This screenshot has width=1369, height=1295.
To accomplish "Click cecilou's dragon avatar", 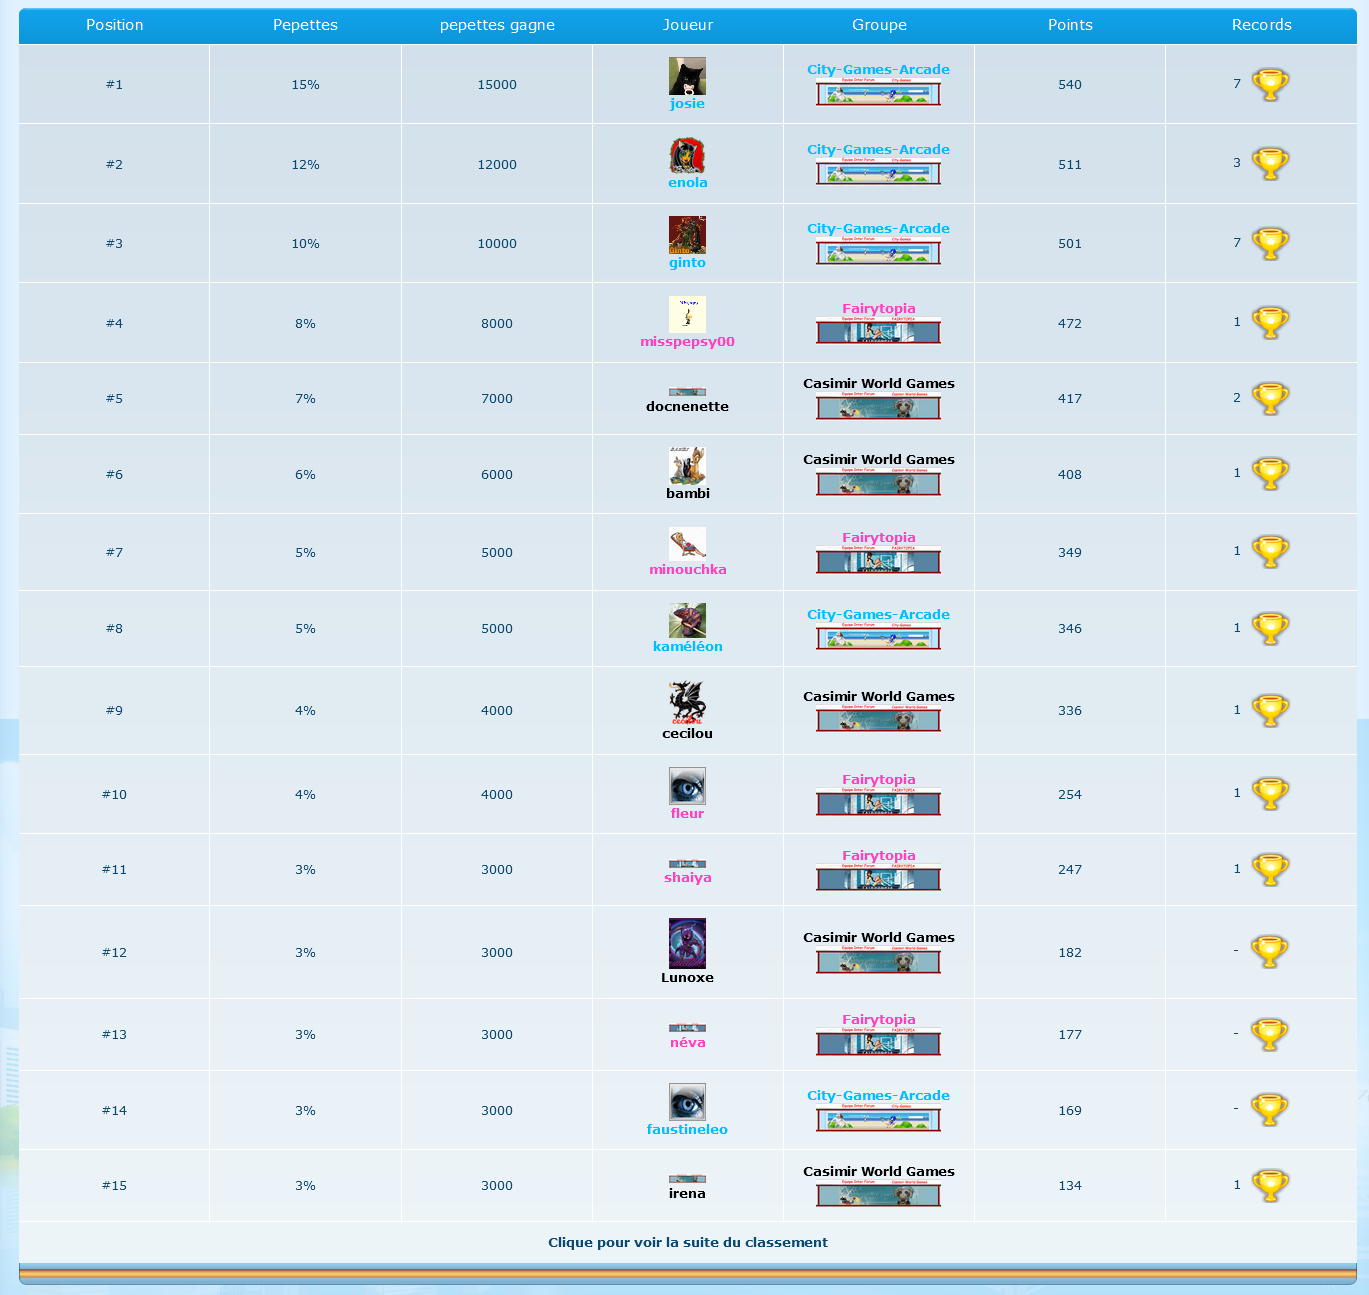I will [x=687, y=702].
